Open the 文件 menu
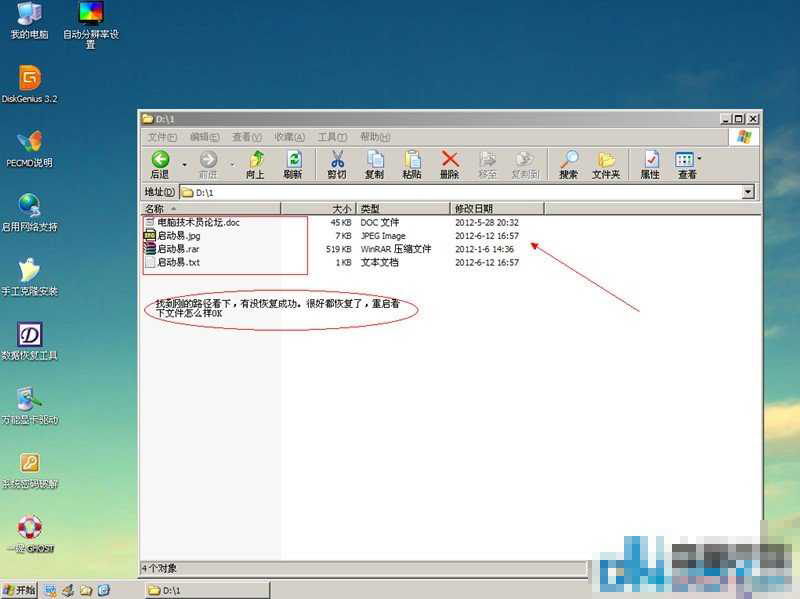 [x=162, y=137]
